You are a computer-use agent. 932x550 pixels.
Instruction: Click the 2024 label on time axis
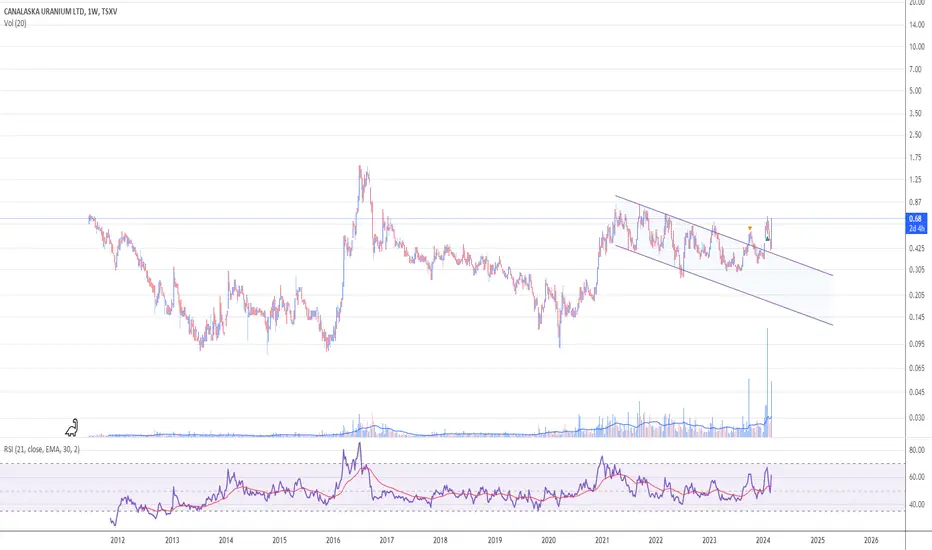coord(763,540)
